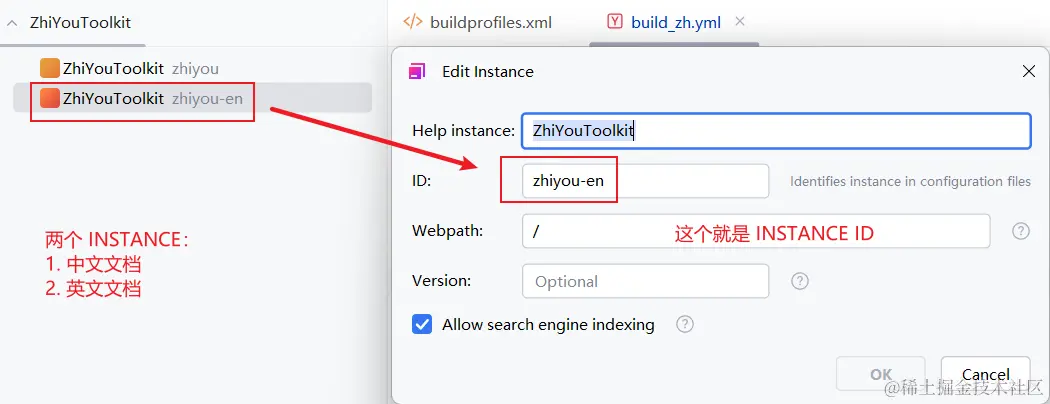Collapse the ZhiYouToolkit panel chevron
Viewport: 1050px width, 404px height.
click(x=12, y=22)
